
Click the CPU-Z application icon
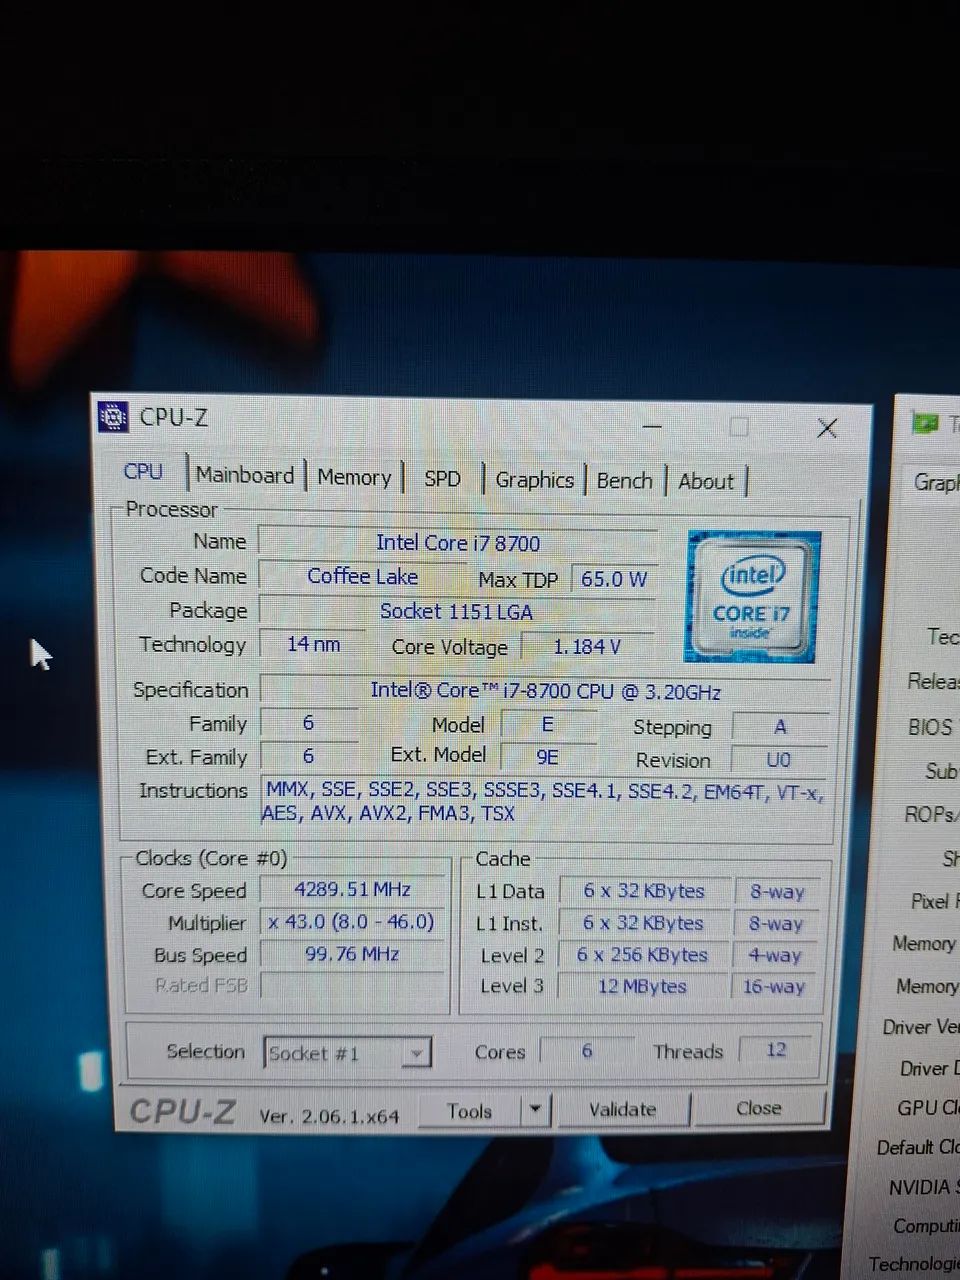(113, 417)
